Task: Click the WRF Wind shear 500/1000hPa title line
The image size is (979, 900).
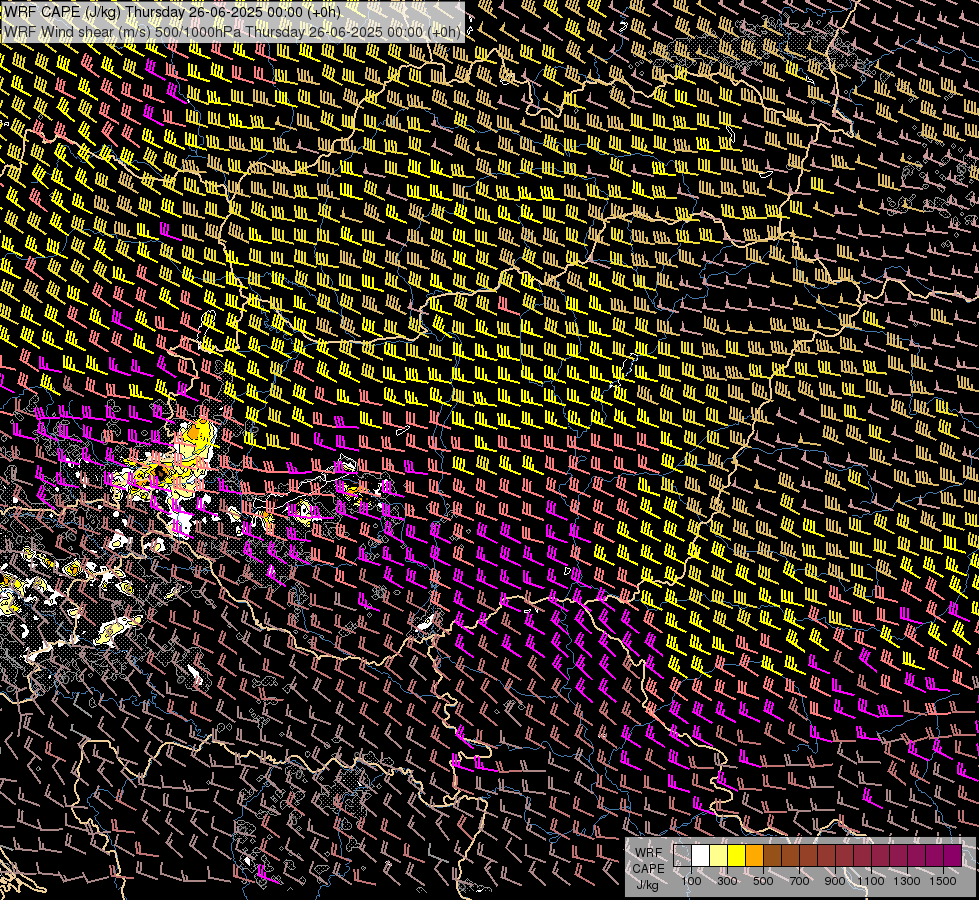Action: (x=232, y=32)
